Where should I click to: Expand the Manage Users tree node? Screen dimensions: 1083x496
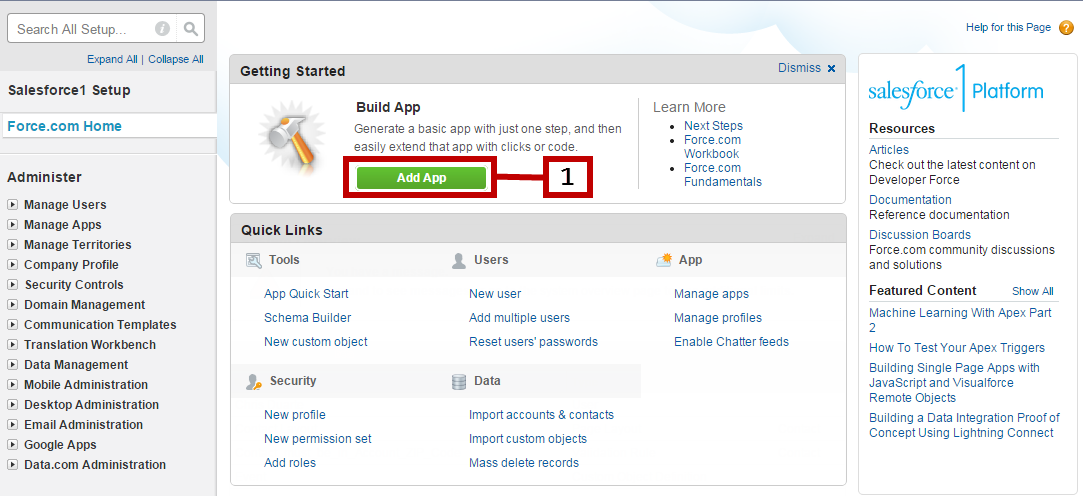pyautogui.click(x=12, y=204)
